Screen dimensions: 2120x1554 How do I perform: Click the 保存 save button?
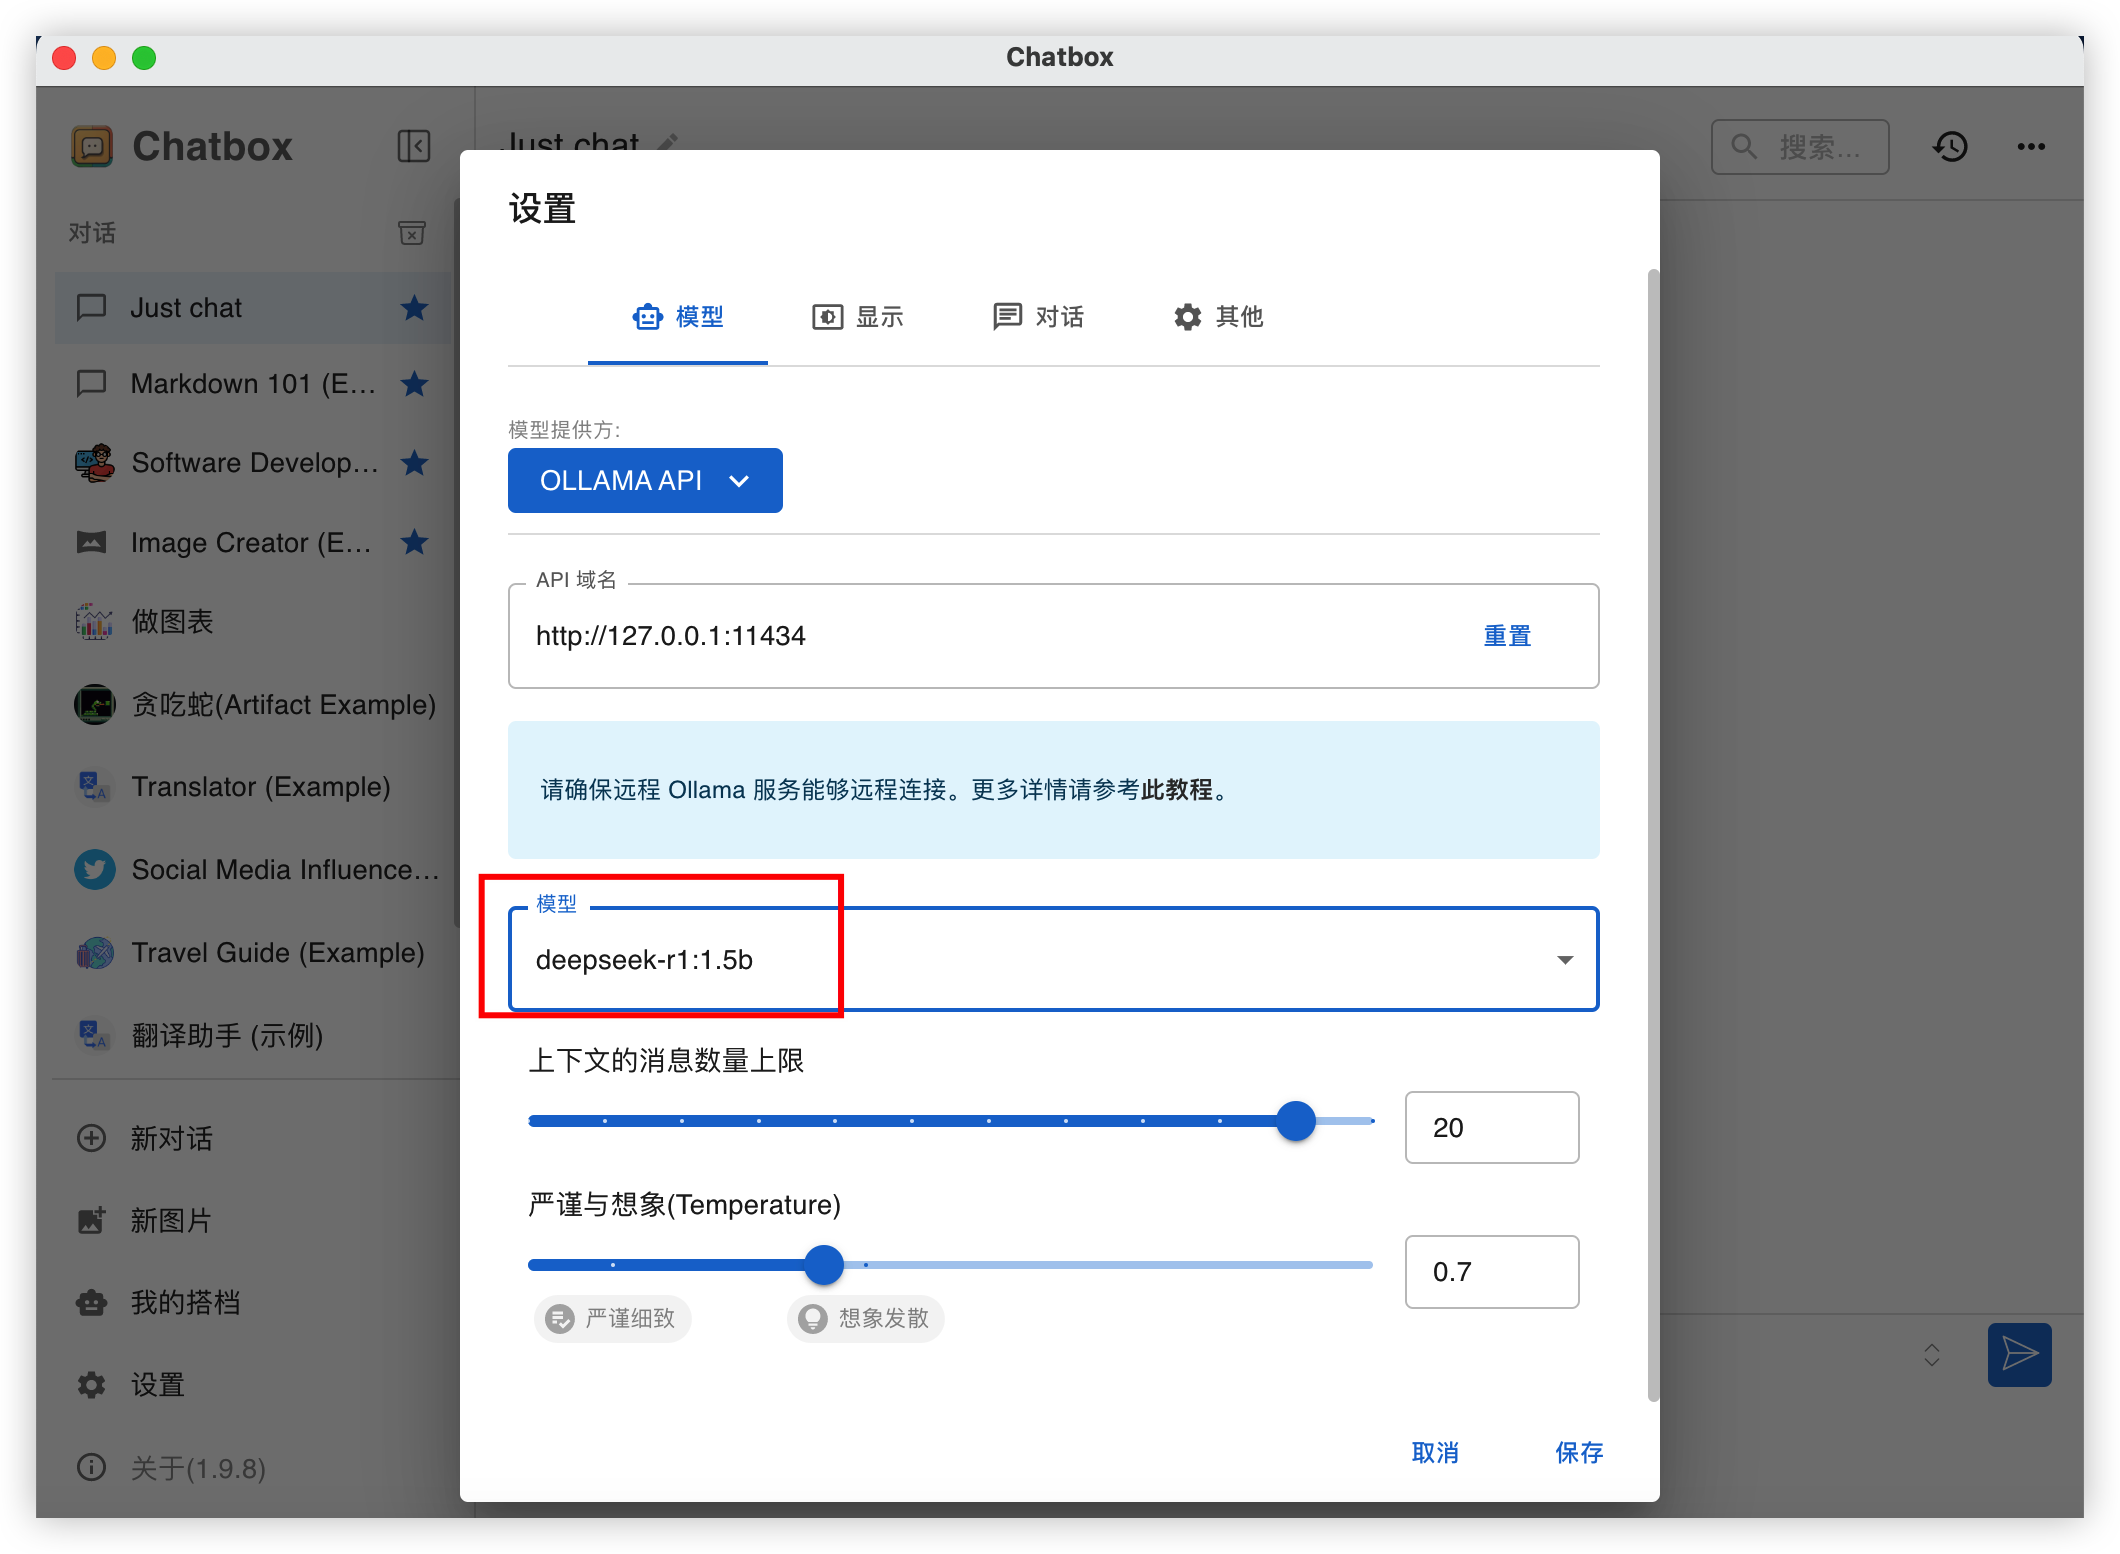point(1579,1452)
